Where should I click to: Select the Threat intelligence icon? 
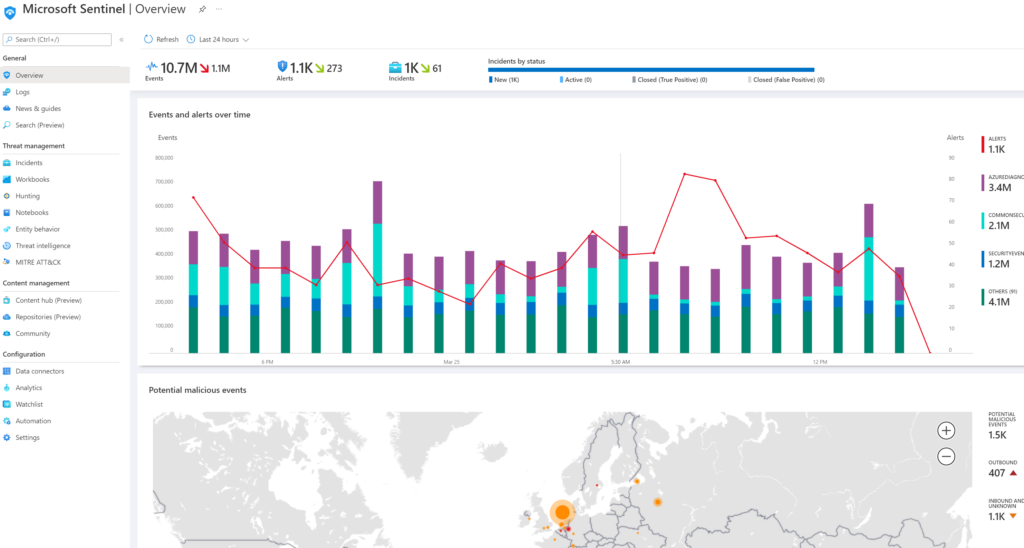(7, 245)
